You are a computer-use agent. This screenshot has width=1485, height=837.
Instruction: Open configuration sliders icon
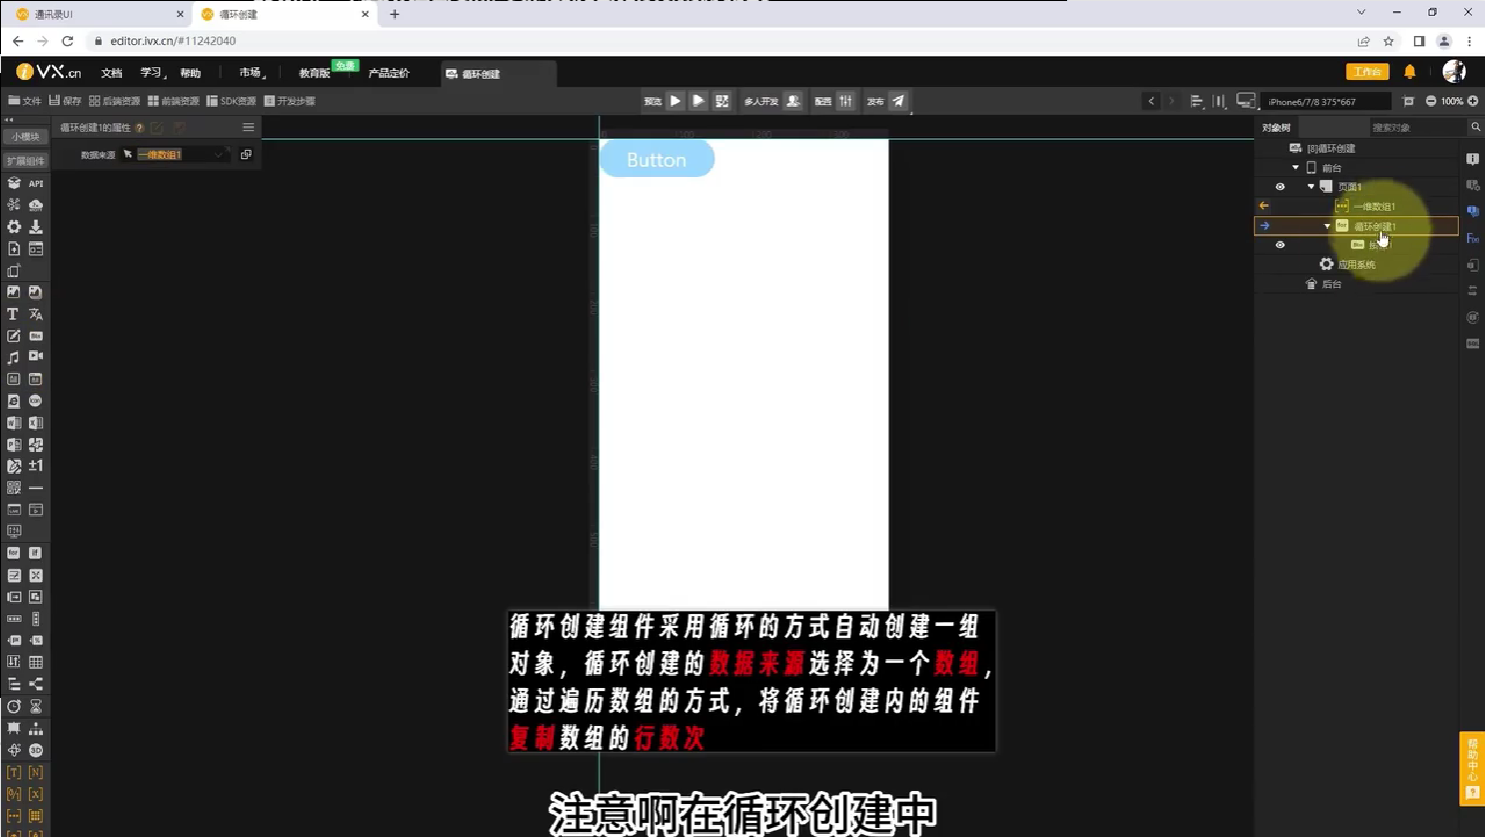pos(846,101)
